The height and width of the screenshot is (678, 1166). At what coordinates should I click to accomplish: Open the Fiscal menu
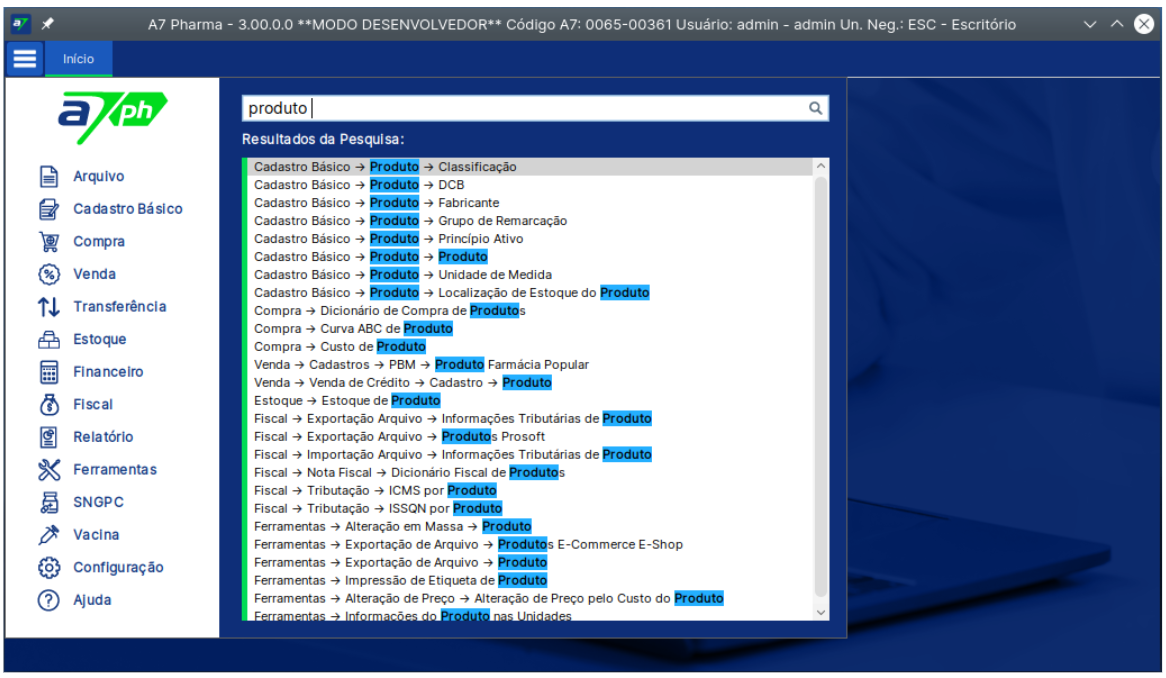coord(93,404)
